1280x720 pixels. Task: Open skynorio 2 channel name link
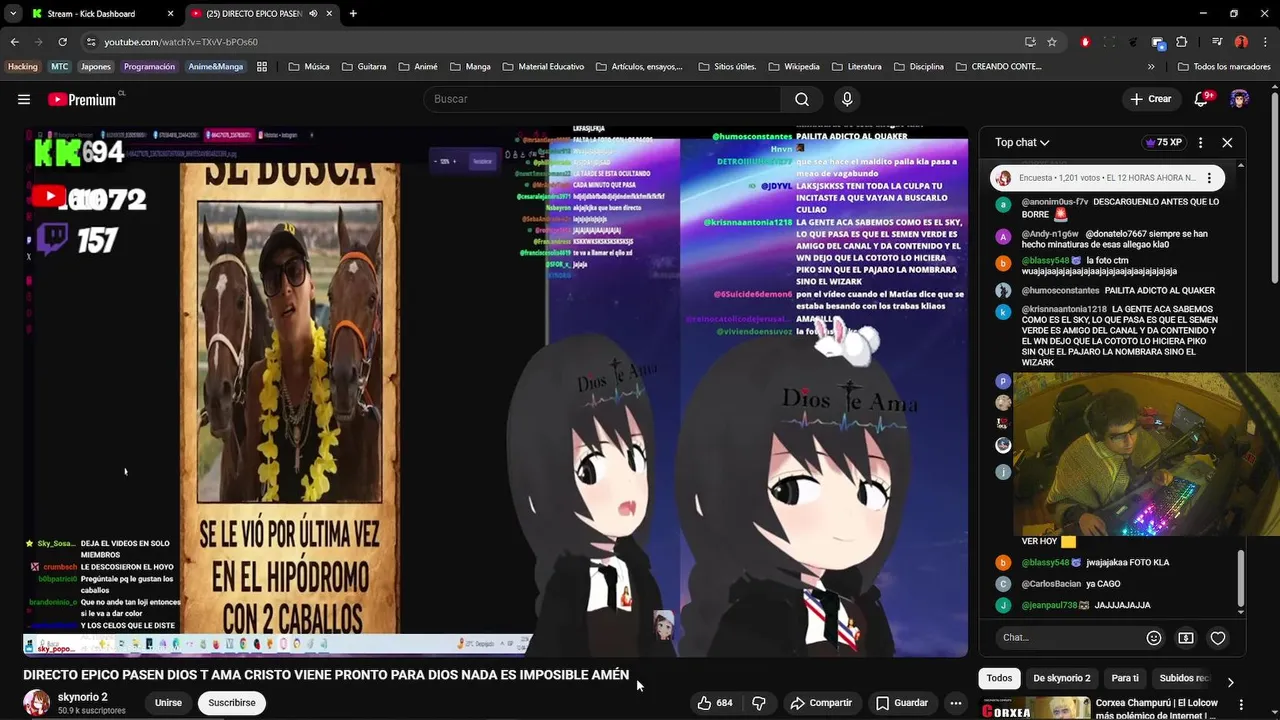tap(83, 697)
